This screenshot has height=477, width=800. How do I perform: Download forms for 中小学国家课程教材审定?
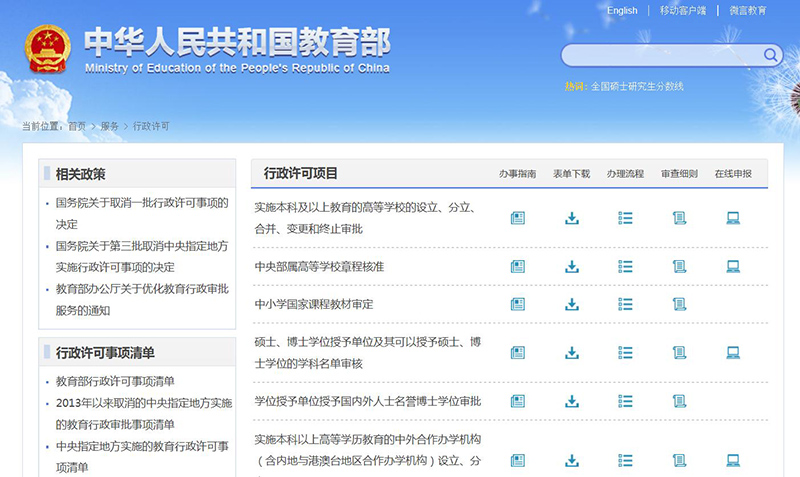[x=572, y=305]
